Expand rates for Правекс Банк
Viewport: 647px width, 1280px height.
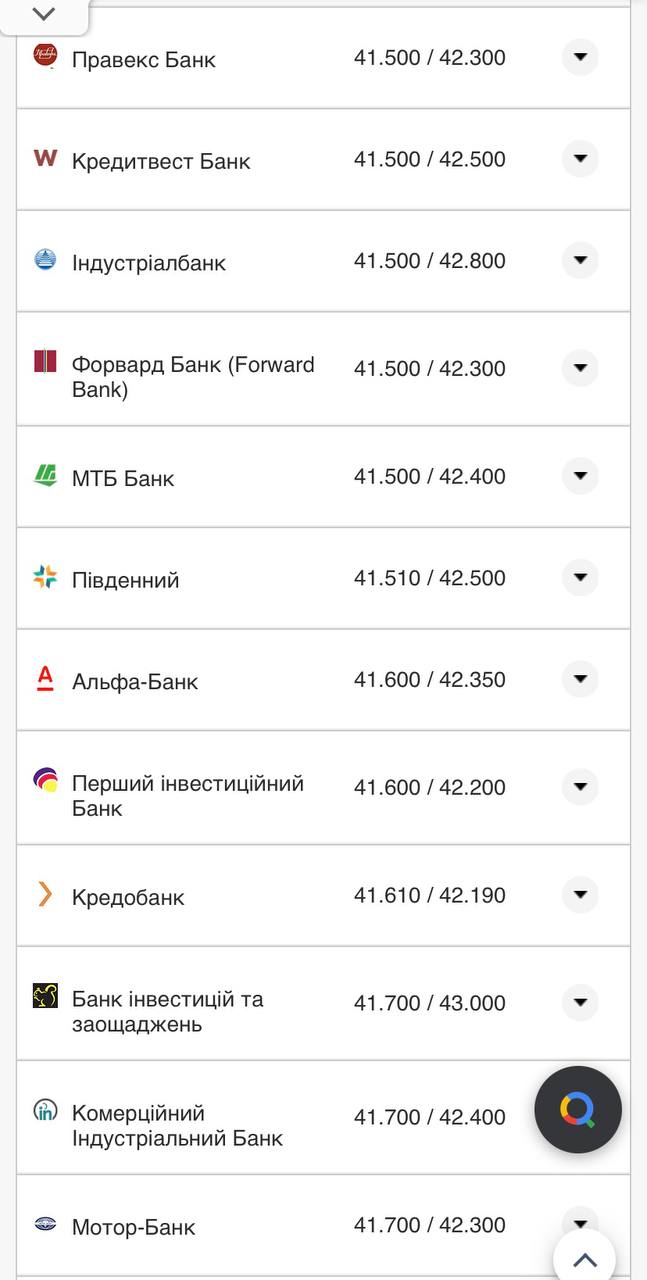click(x=580, y=57)
